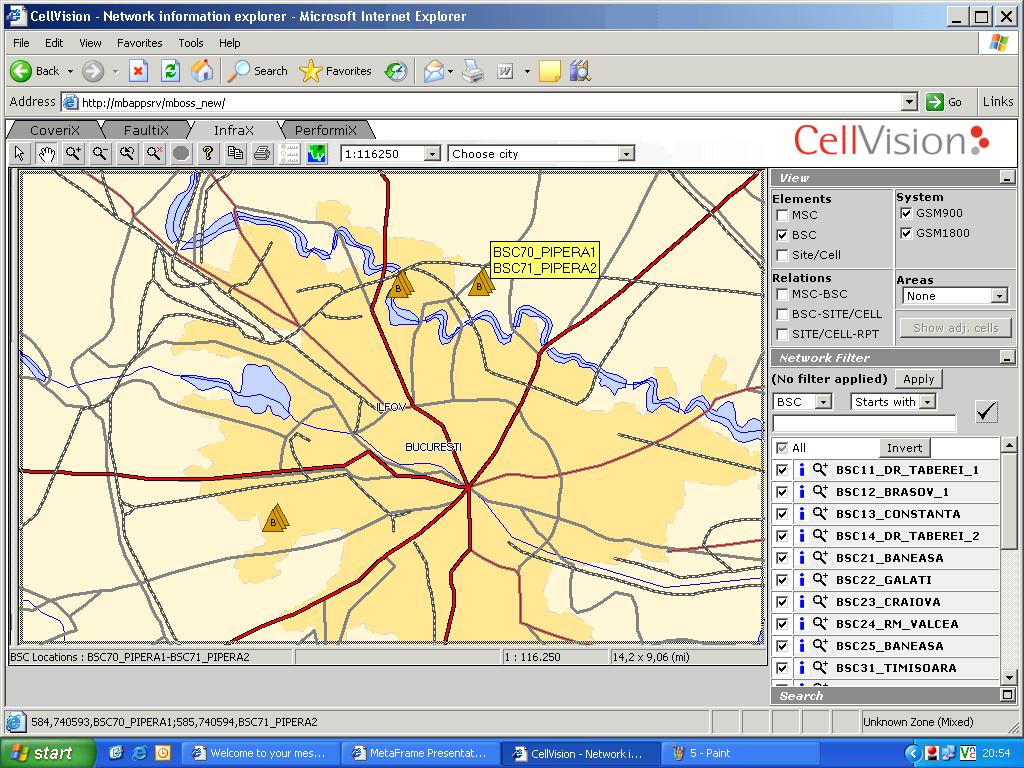Image resolution: width=1024 pixels, height=768 pixels.
Task: Switch to 5 - Paint taskbar window
Action: coord(741,753)
